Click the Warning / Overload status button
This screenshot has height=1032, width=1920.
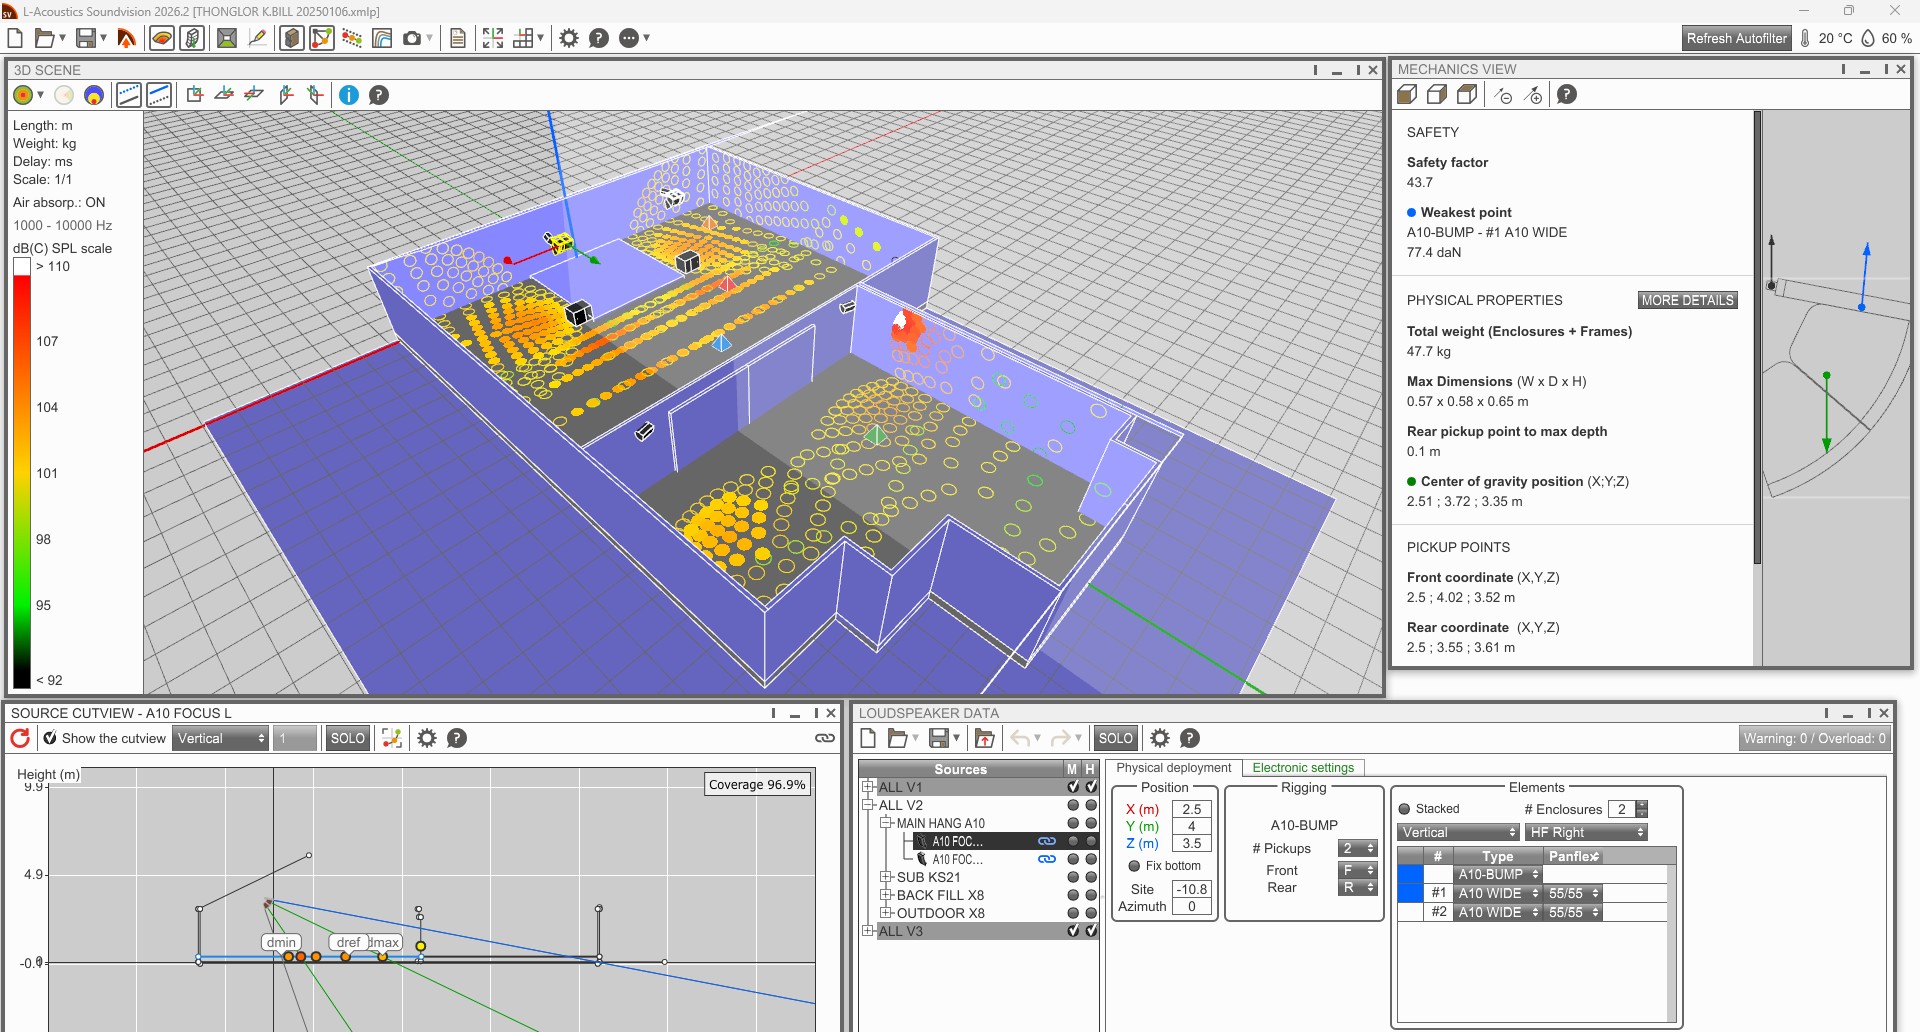[x=1815, y=738]
